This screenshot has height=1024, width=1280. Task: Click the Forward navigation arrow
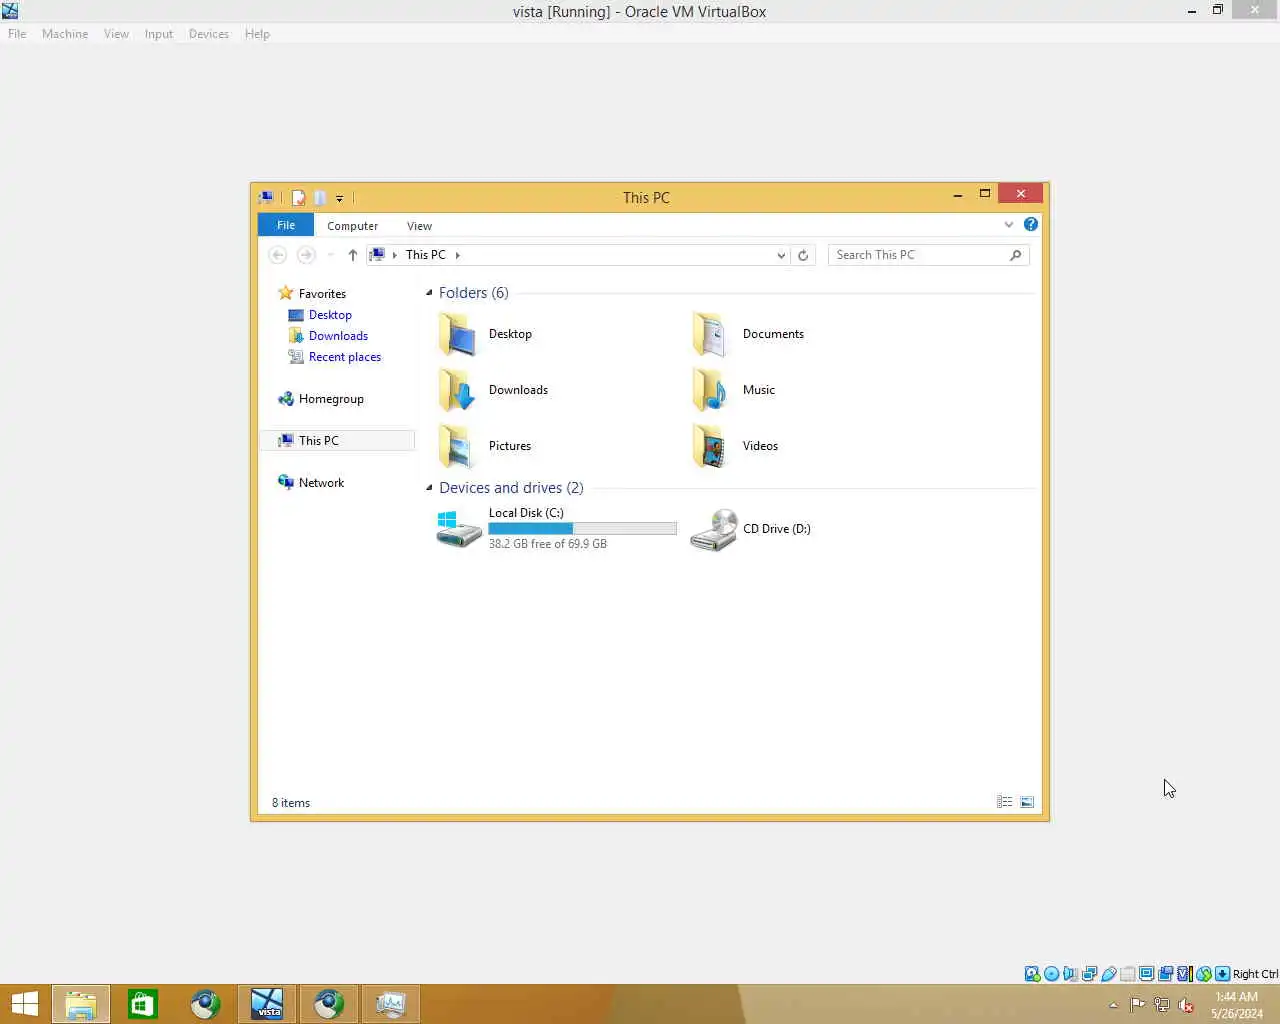pos(306,255)
